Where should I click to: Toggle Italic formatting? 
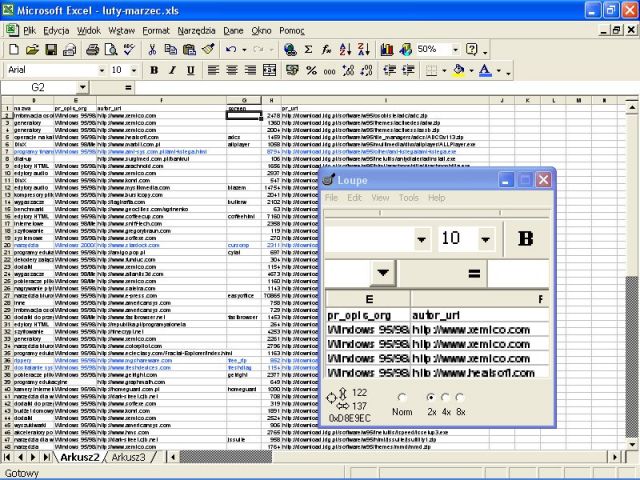172,70
